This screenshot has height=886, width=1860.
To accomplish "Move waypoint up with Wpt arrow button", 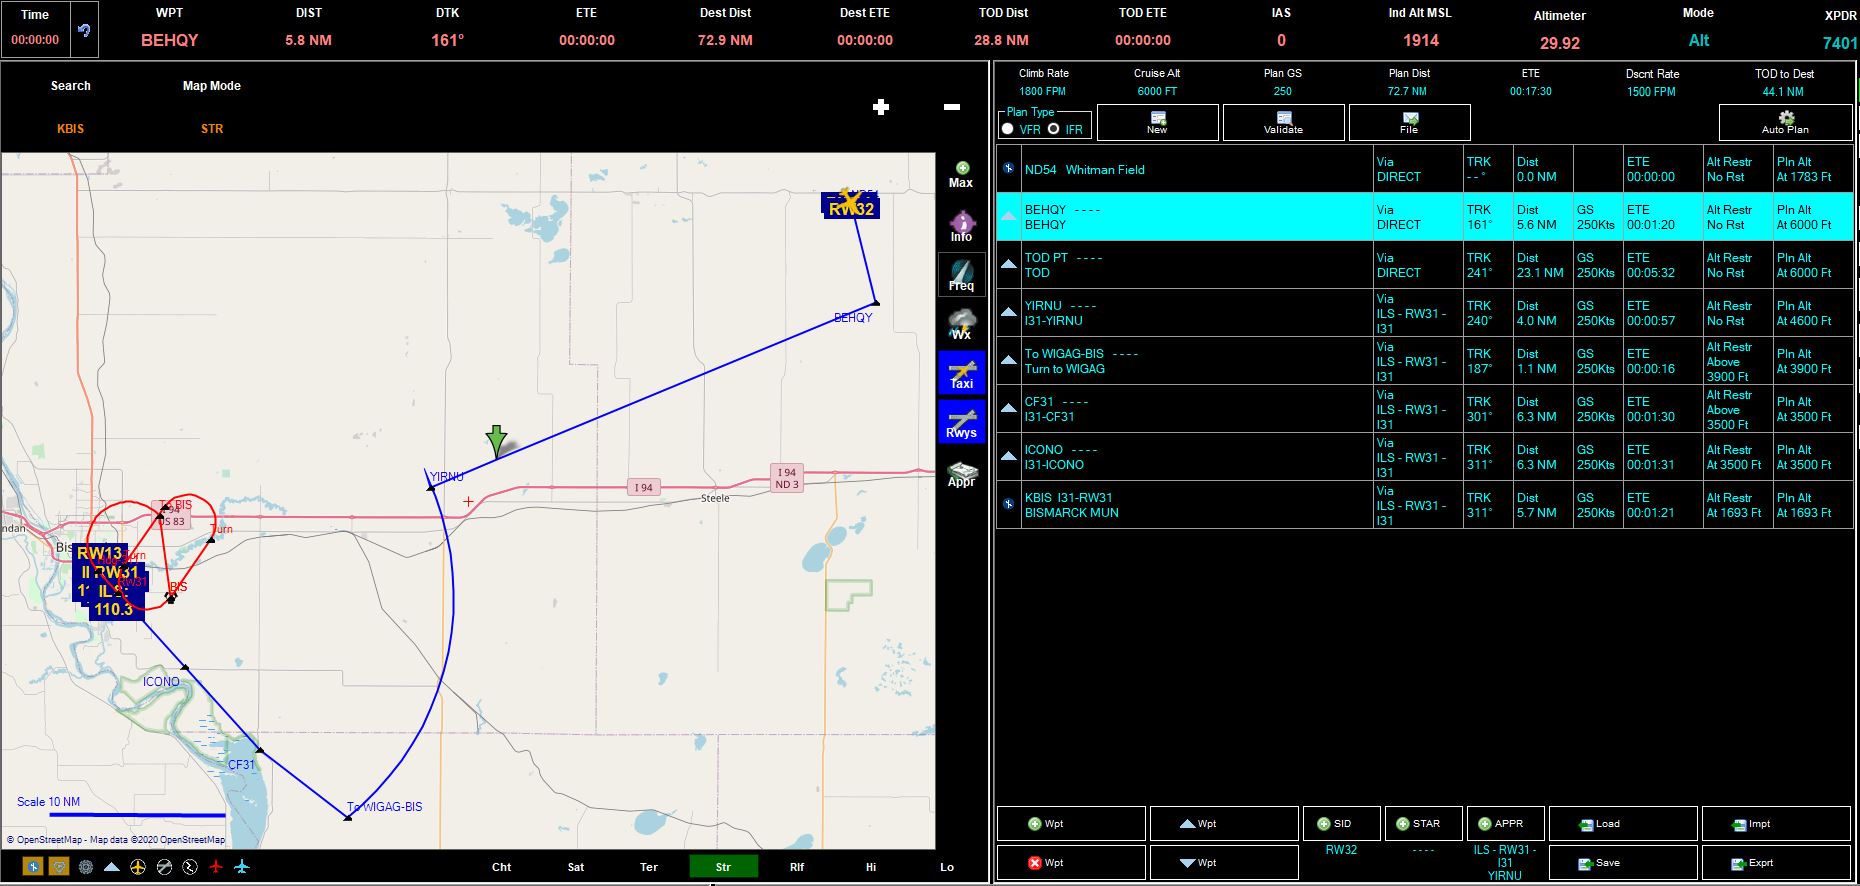I will pyautogui.click(x=1224, y=824).
